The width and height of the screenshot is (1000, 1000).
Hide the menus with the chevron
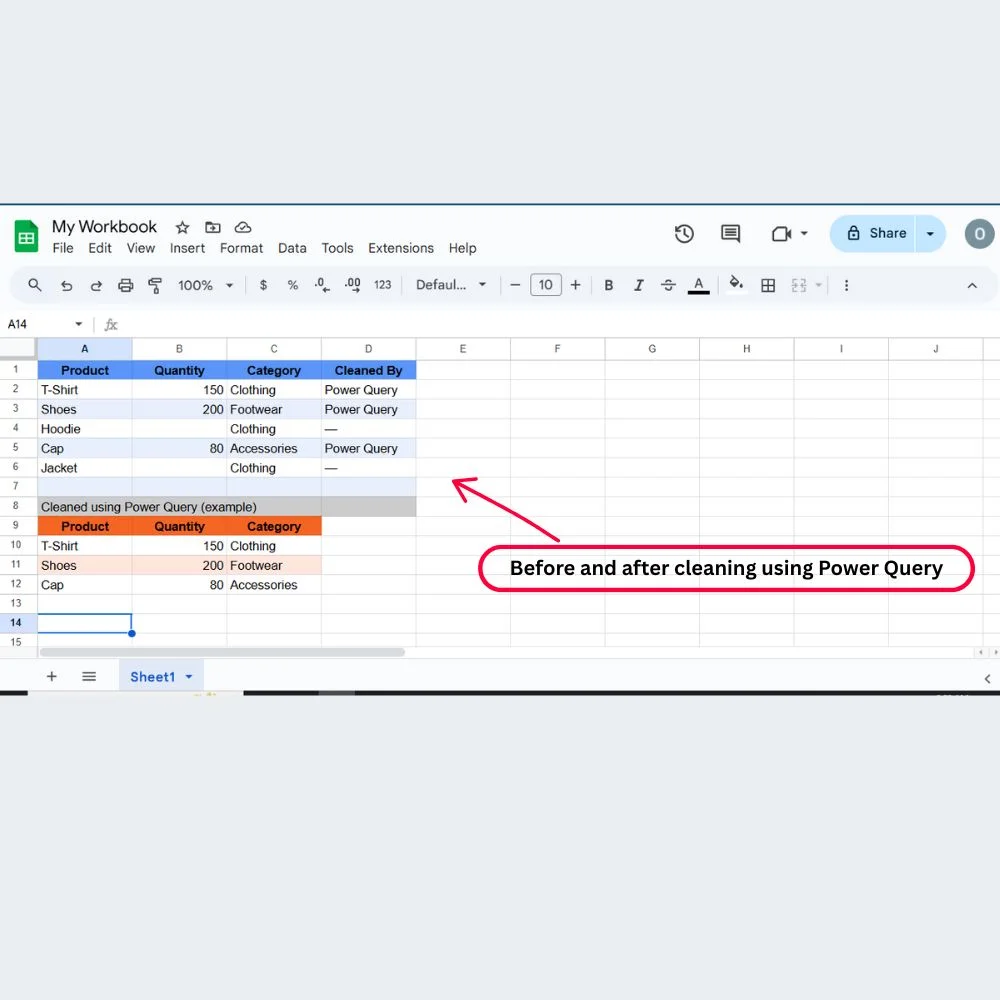(972, 286)
